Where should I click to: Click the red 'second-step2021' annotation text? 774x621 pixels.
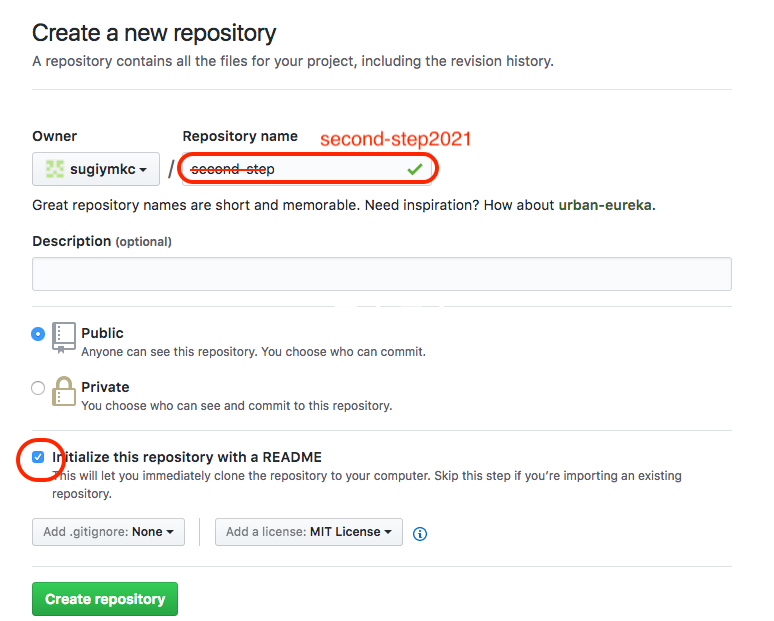coord(395,139)
